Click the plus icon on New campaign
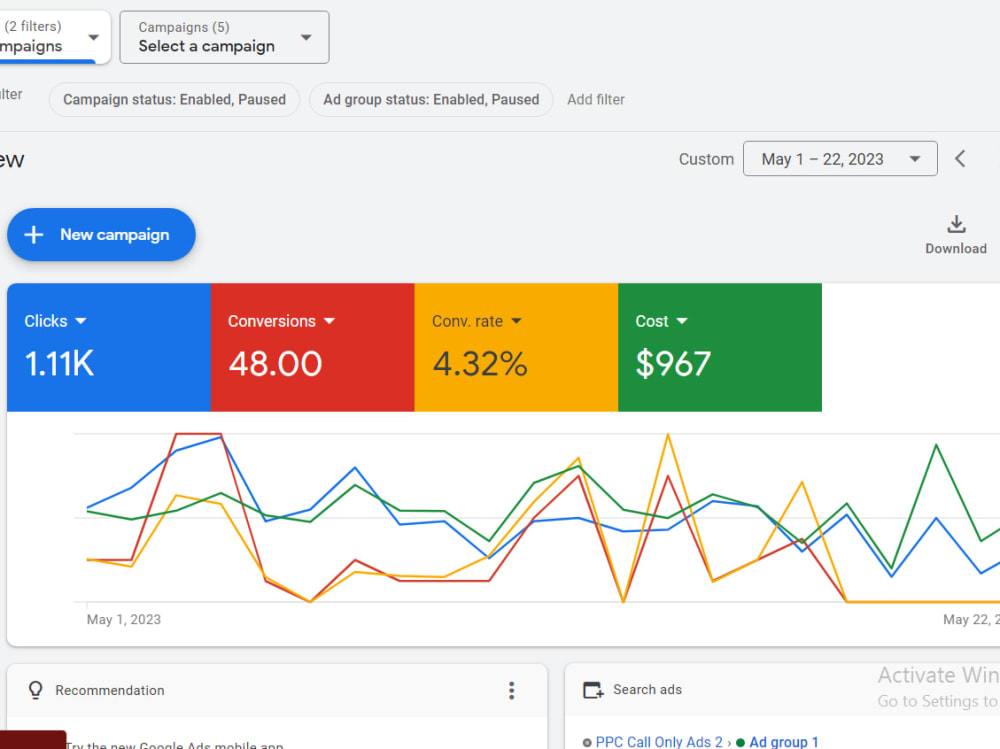1000x749 pixels. (x=33, y=235)
